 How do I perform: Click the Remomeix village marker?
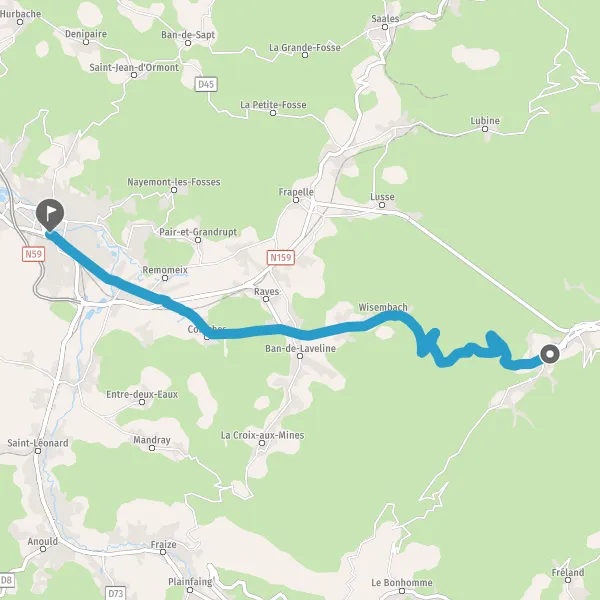click(165, 278)
